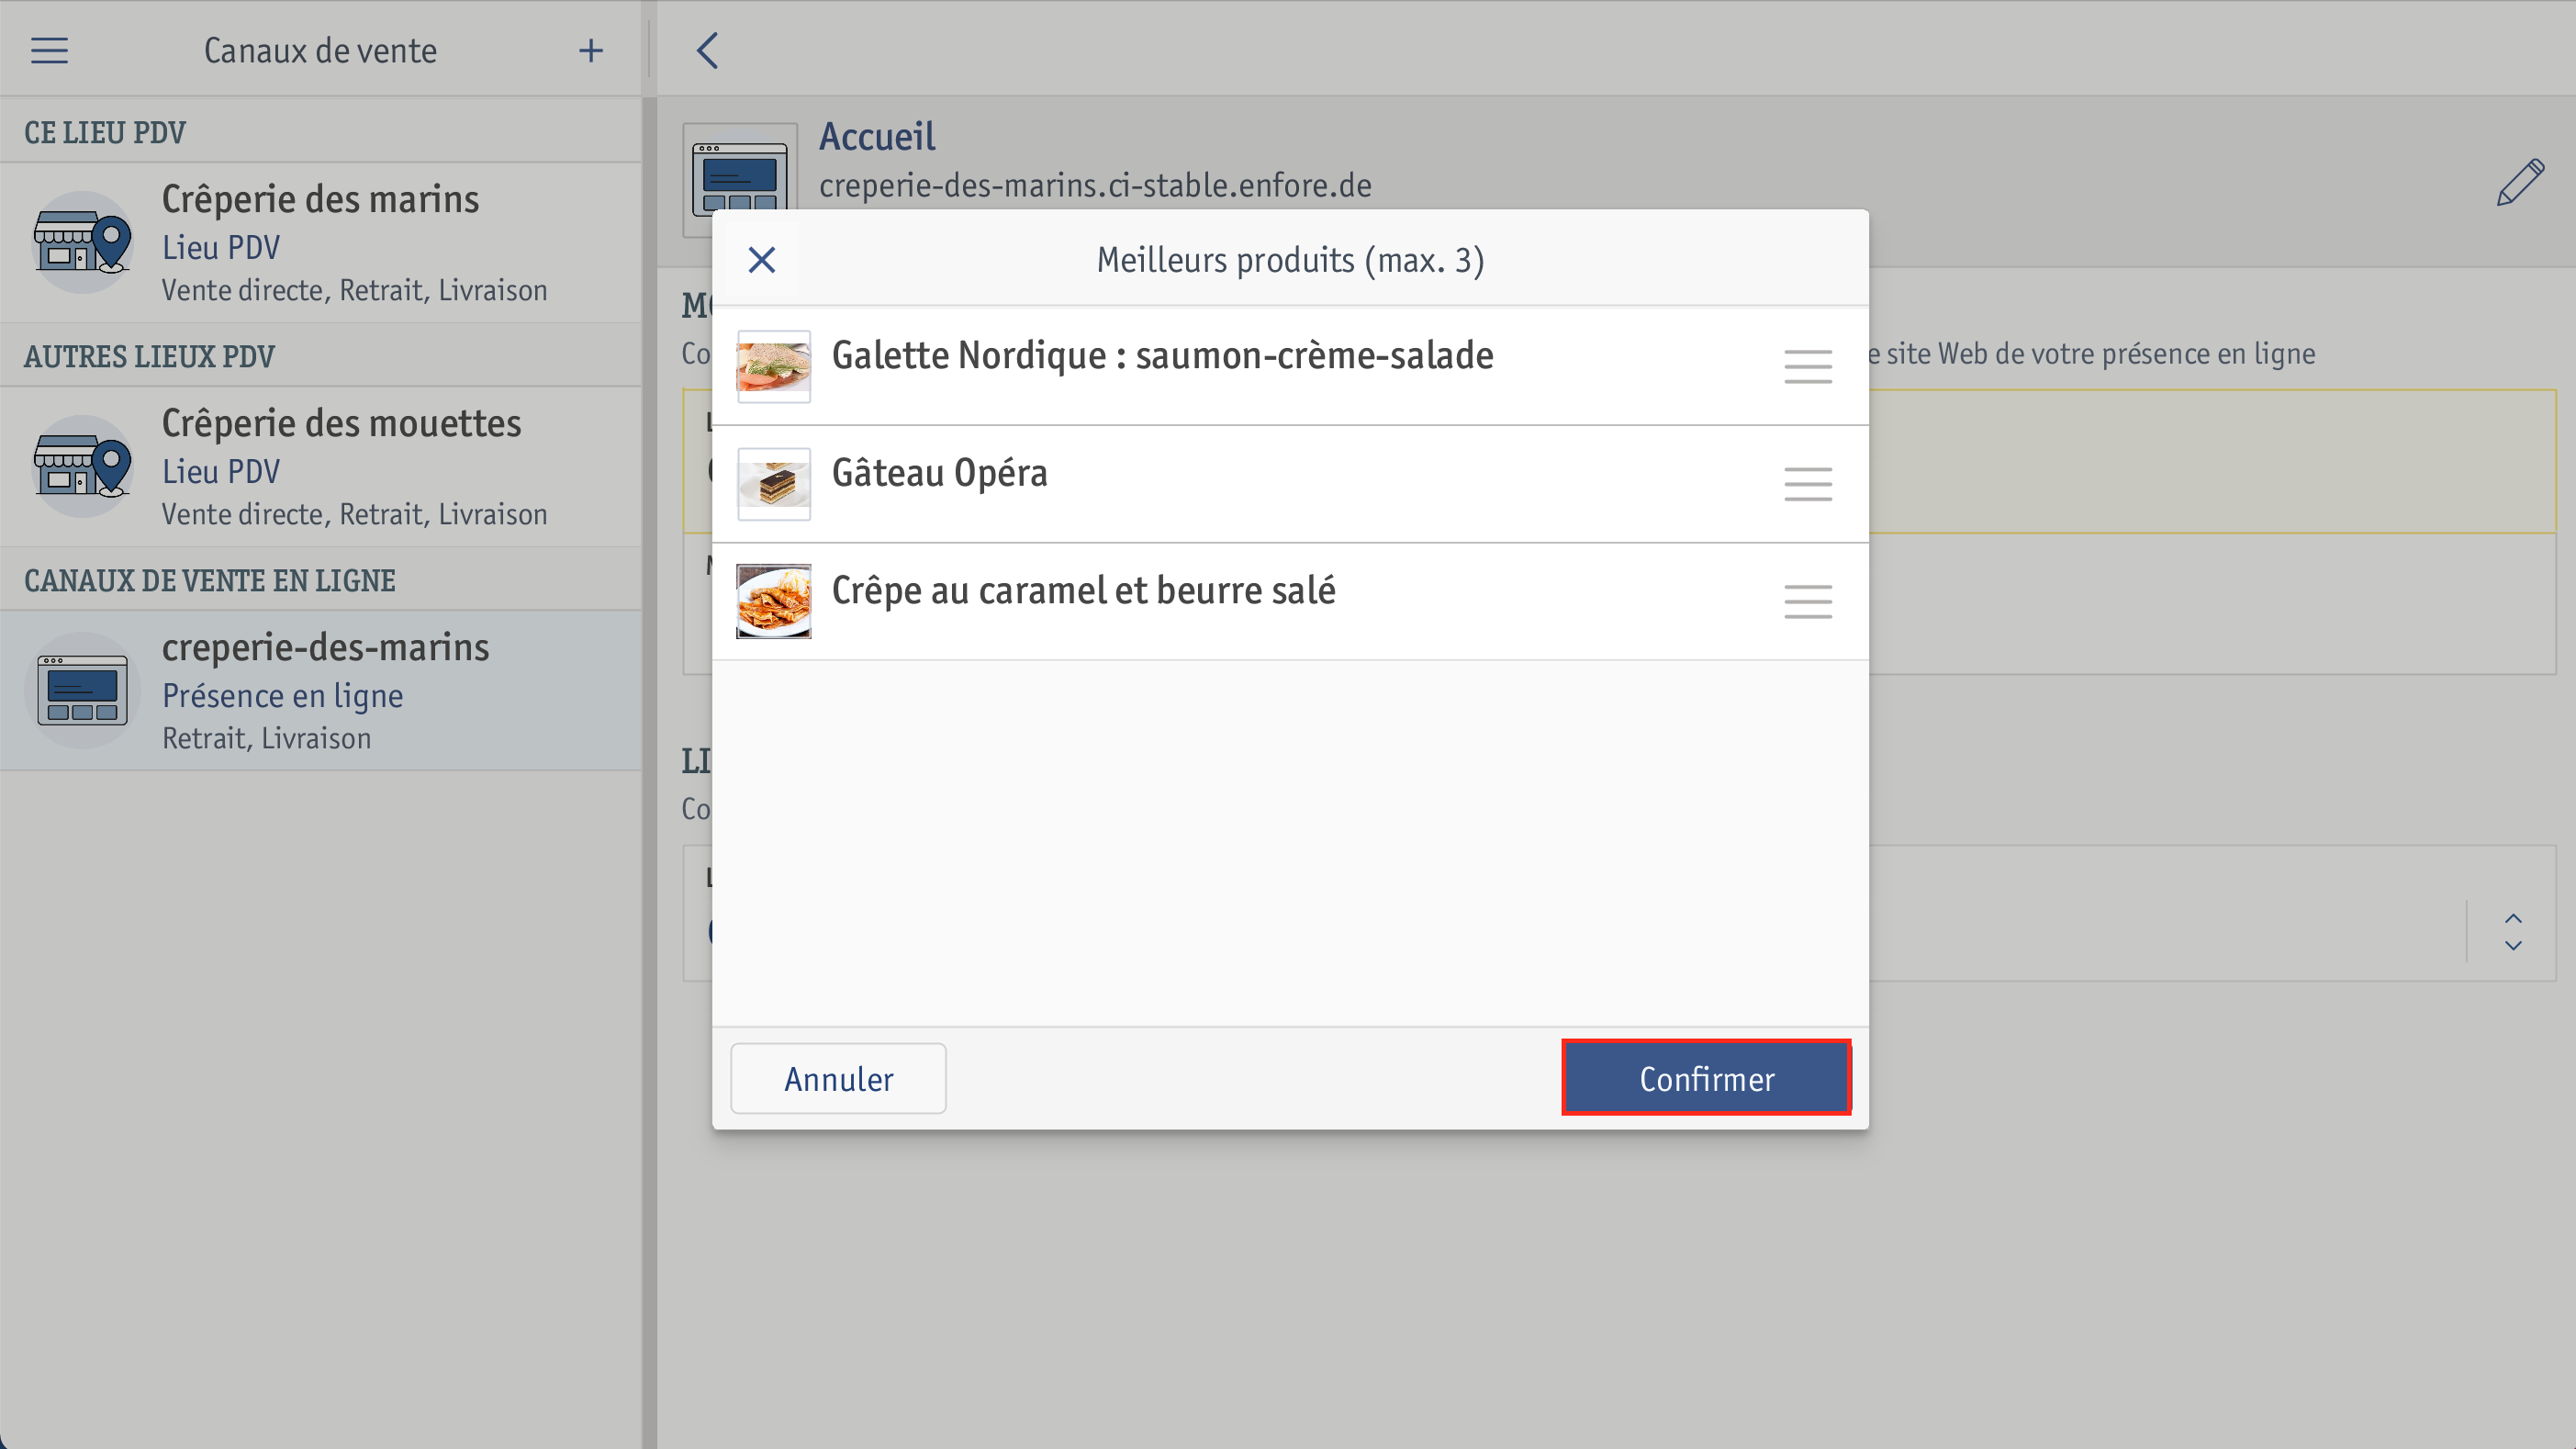This screenshot has height=1449, width=2576.
Task: Cancel with the Annuler button
Action: pyautogui.click(x=838, y=1078)
